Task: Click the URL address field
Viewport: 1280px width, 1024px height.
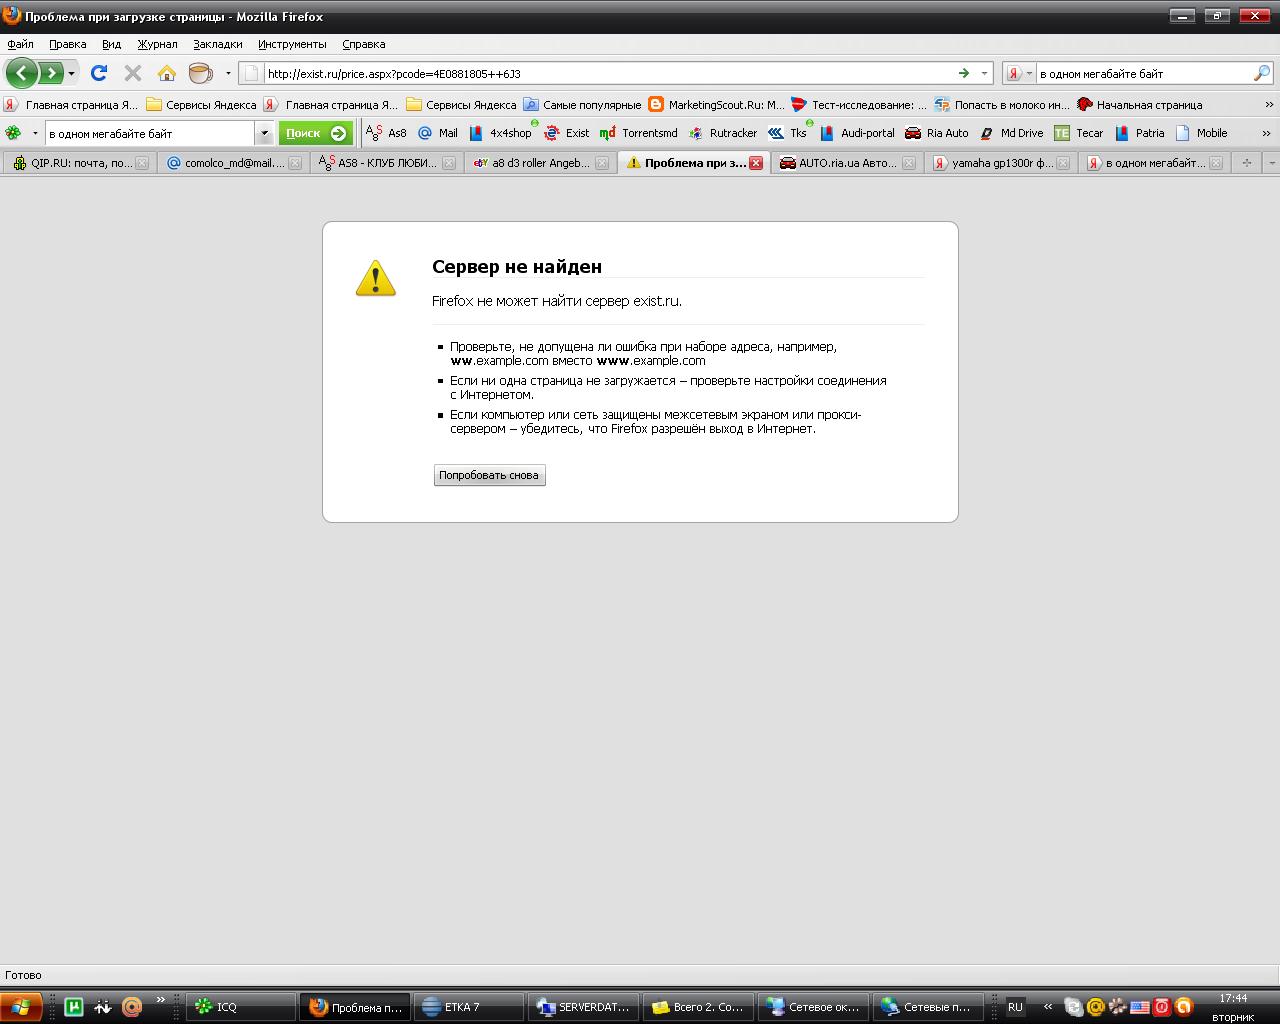Action: coord(600,73)
